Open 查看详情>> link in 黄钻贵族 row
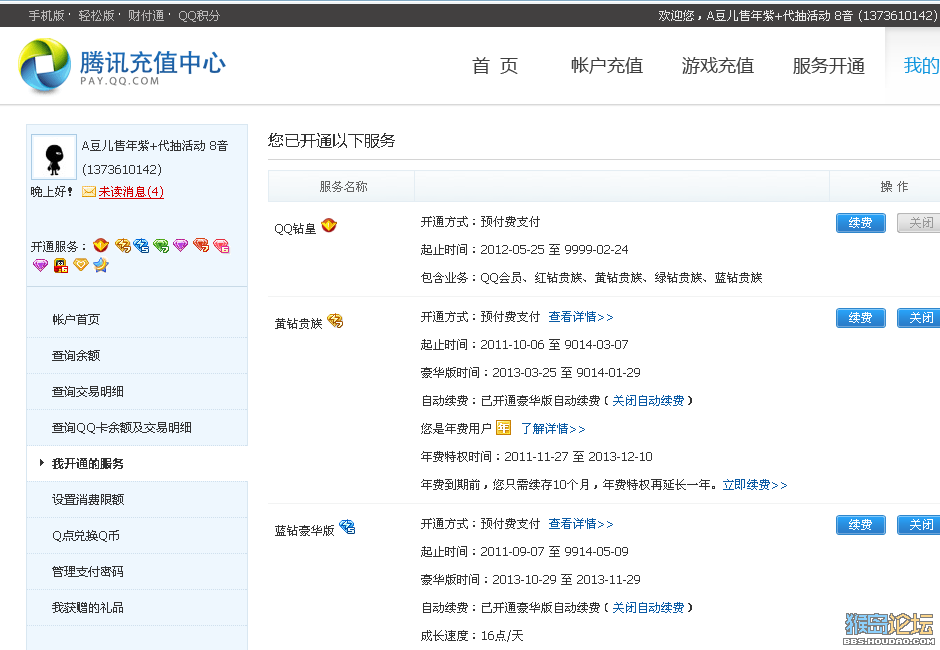Screen dimensions: 940x650 pyautogui.click(x=581, y=317)
